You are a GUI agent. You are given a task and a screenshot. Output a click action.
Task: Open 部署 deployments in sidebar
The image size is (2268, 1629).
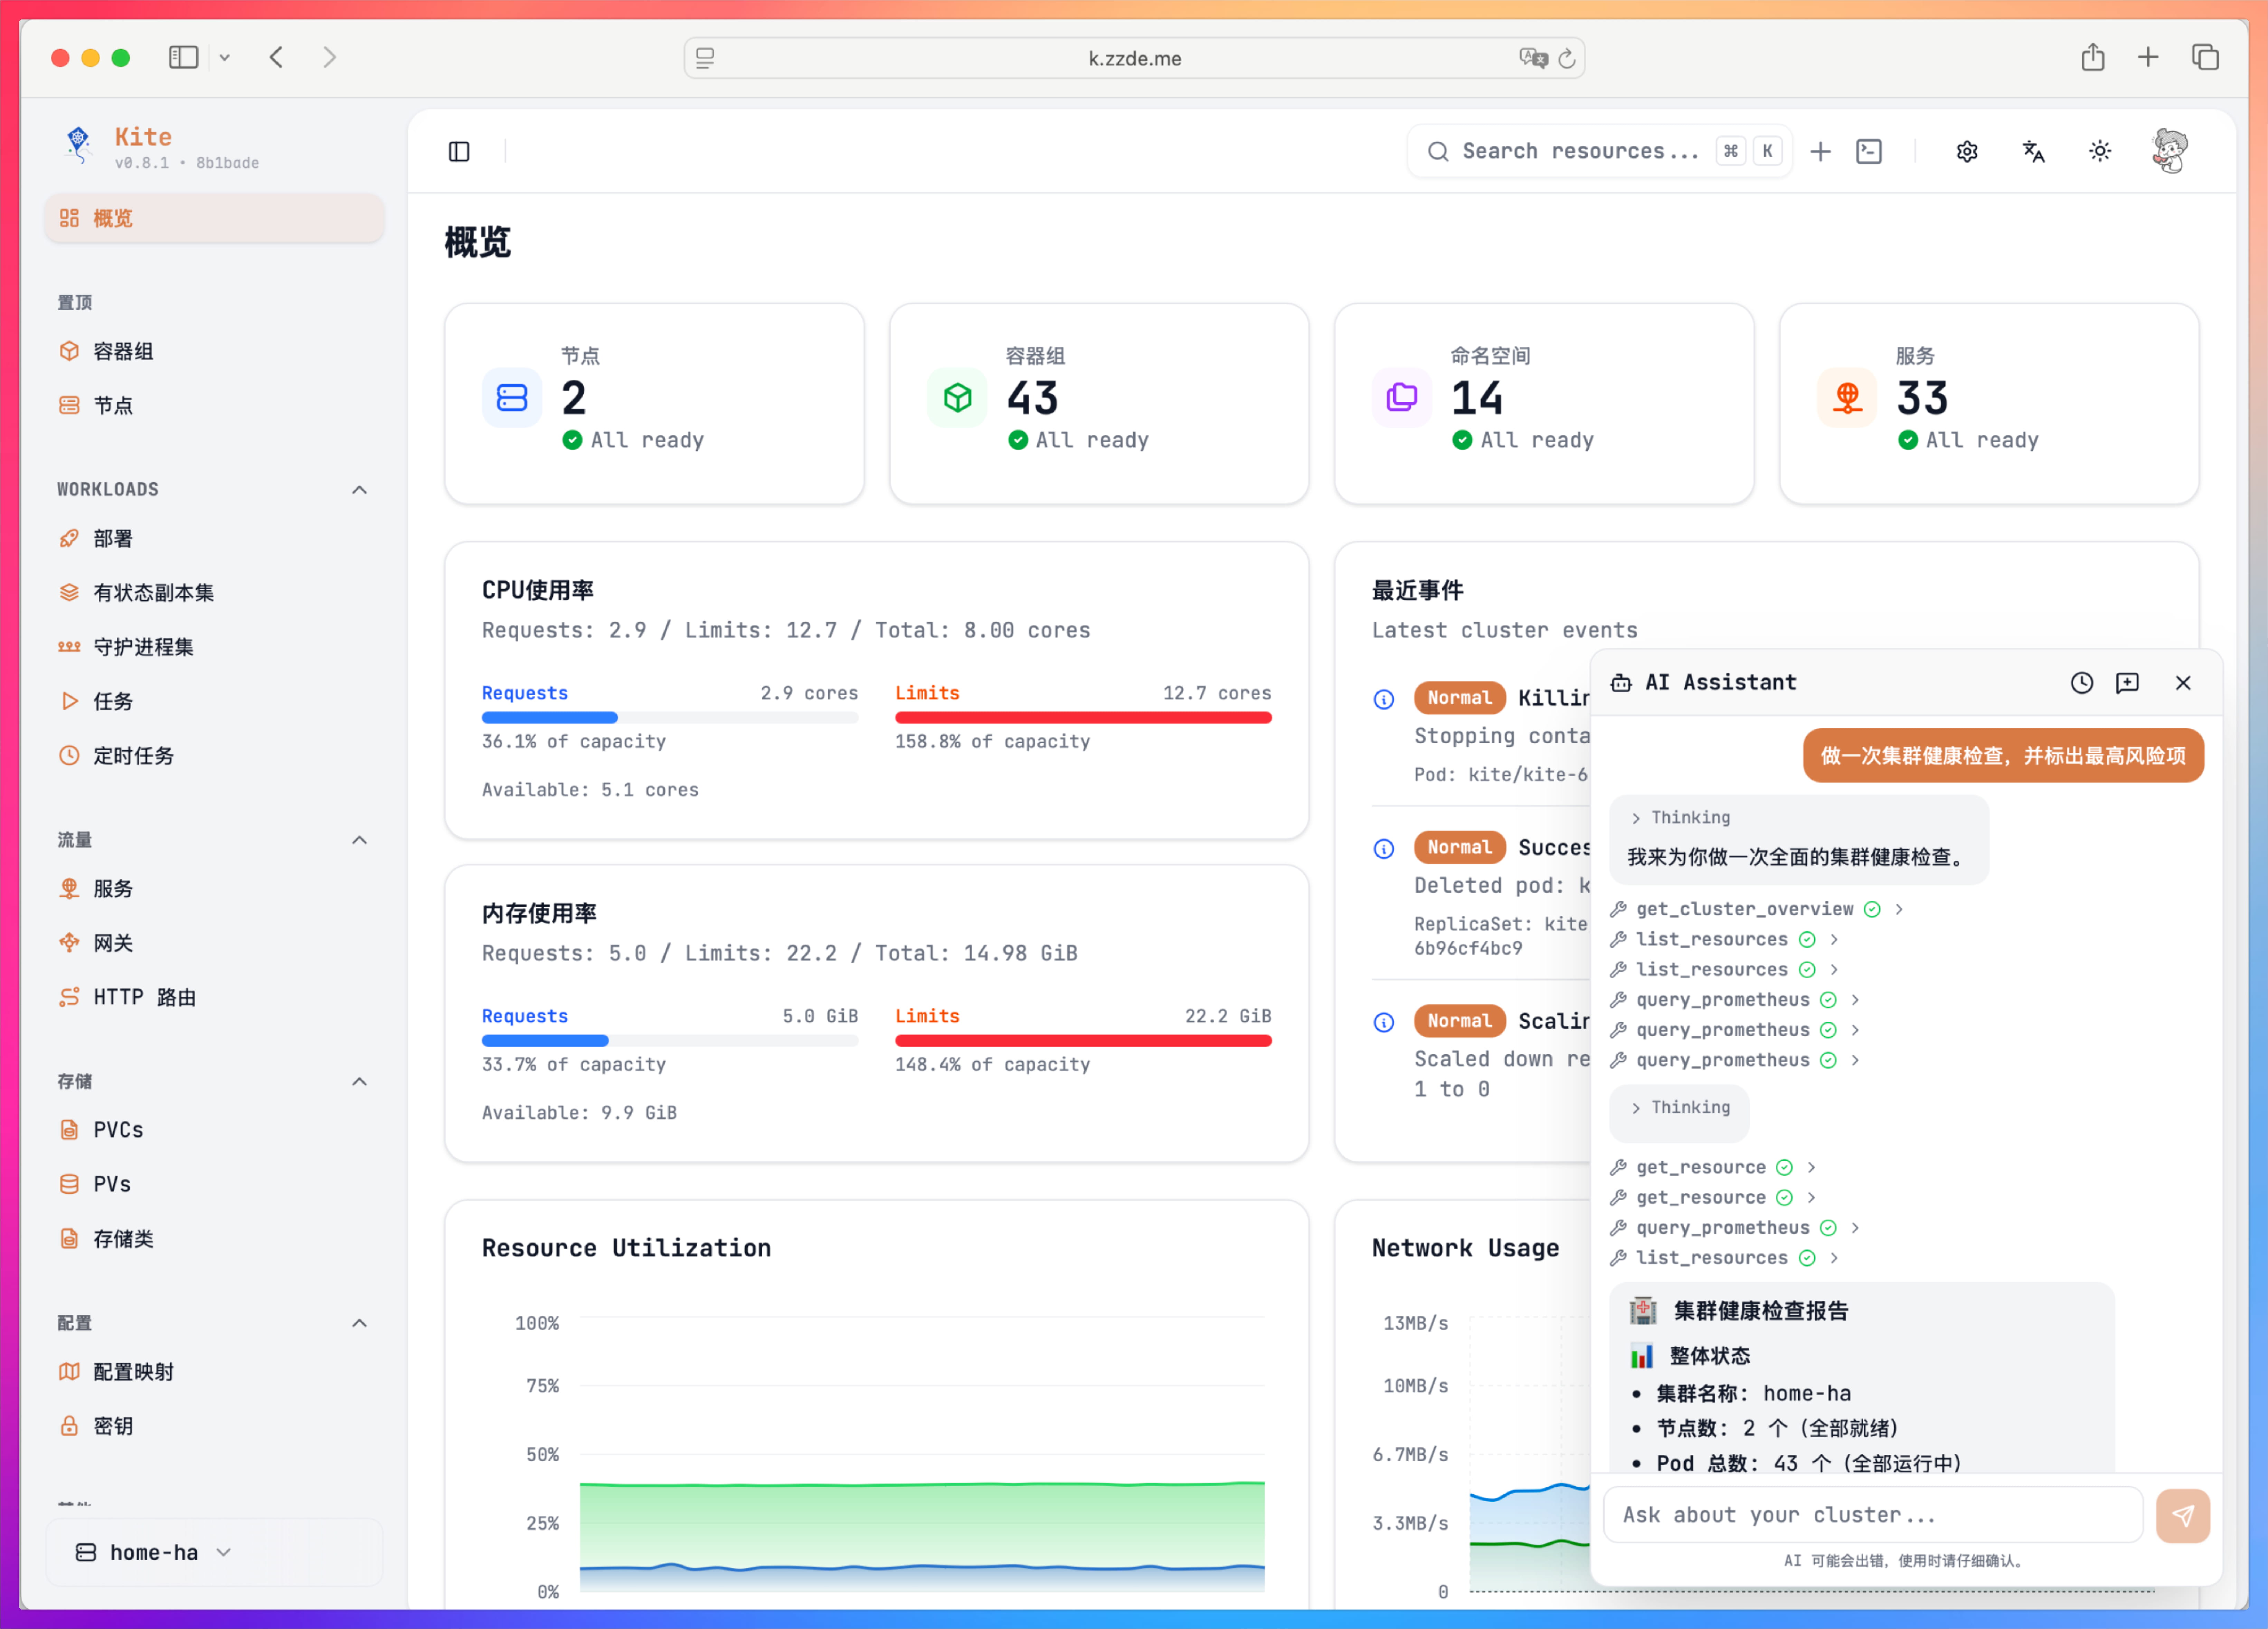tap(113, 539)
